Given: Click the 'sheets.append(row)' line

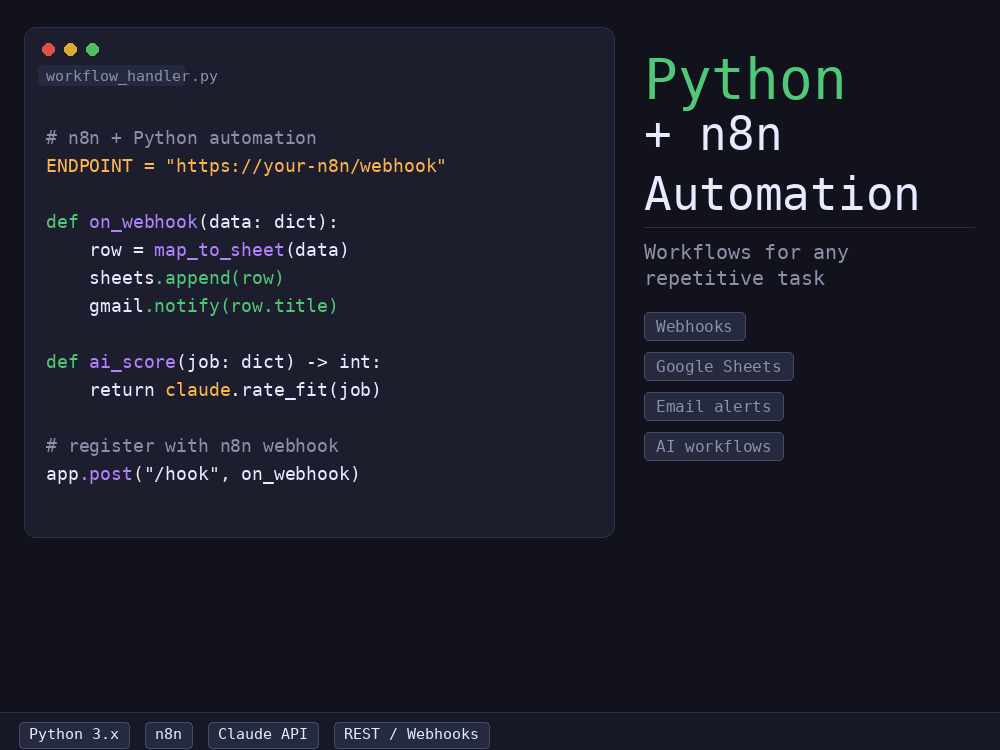Looking at the screenshot, I should click(x=186, y=279).
